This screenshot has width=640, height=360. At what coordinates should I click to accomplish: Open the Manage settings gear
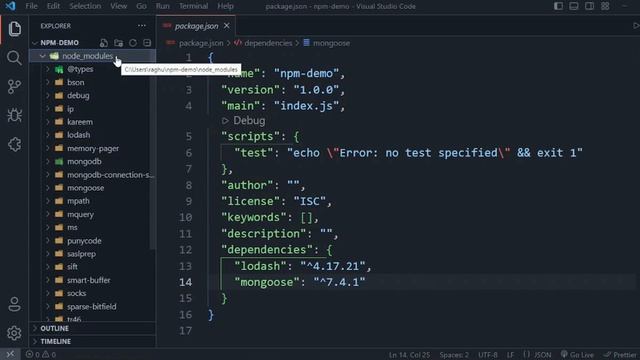pos(14,333)
